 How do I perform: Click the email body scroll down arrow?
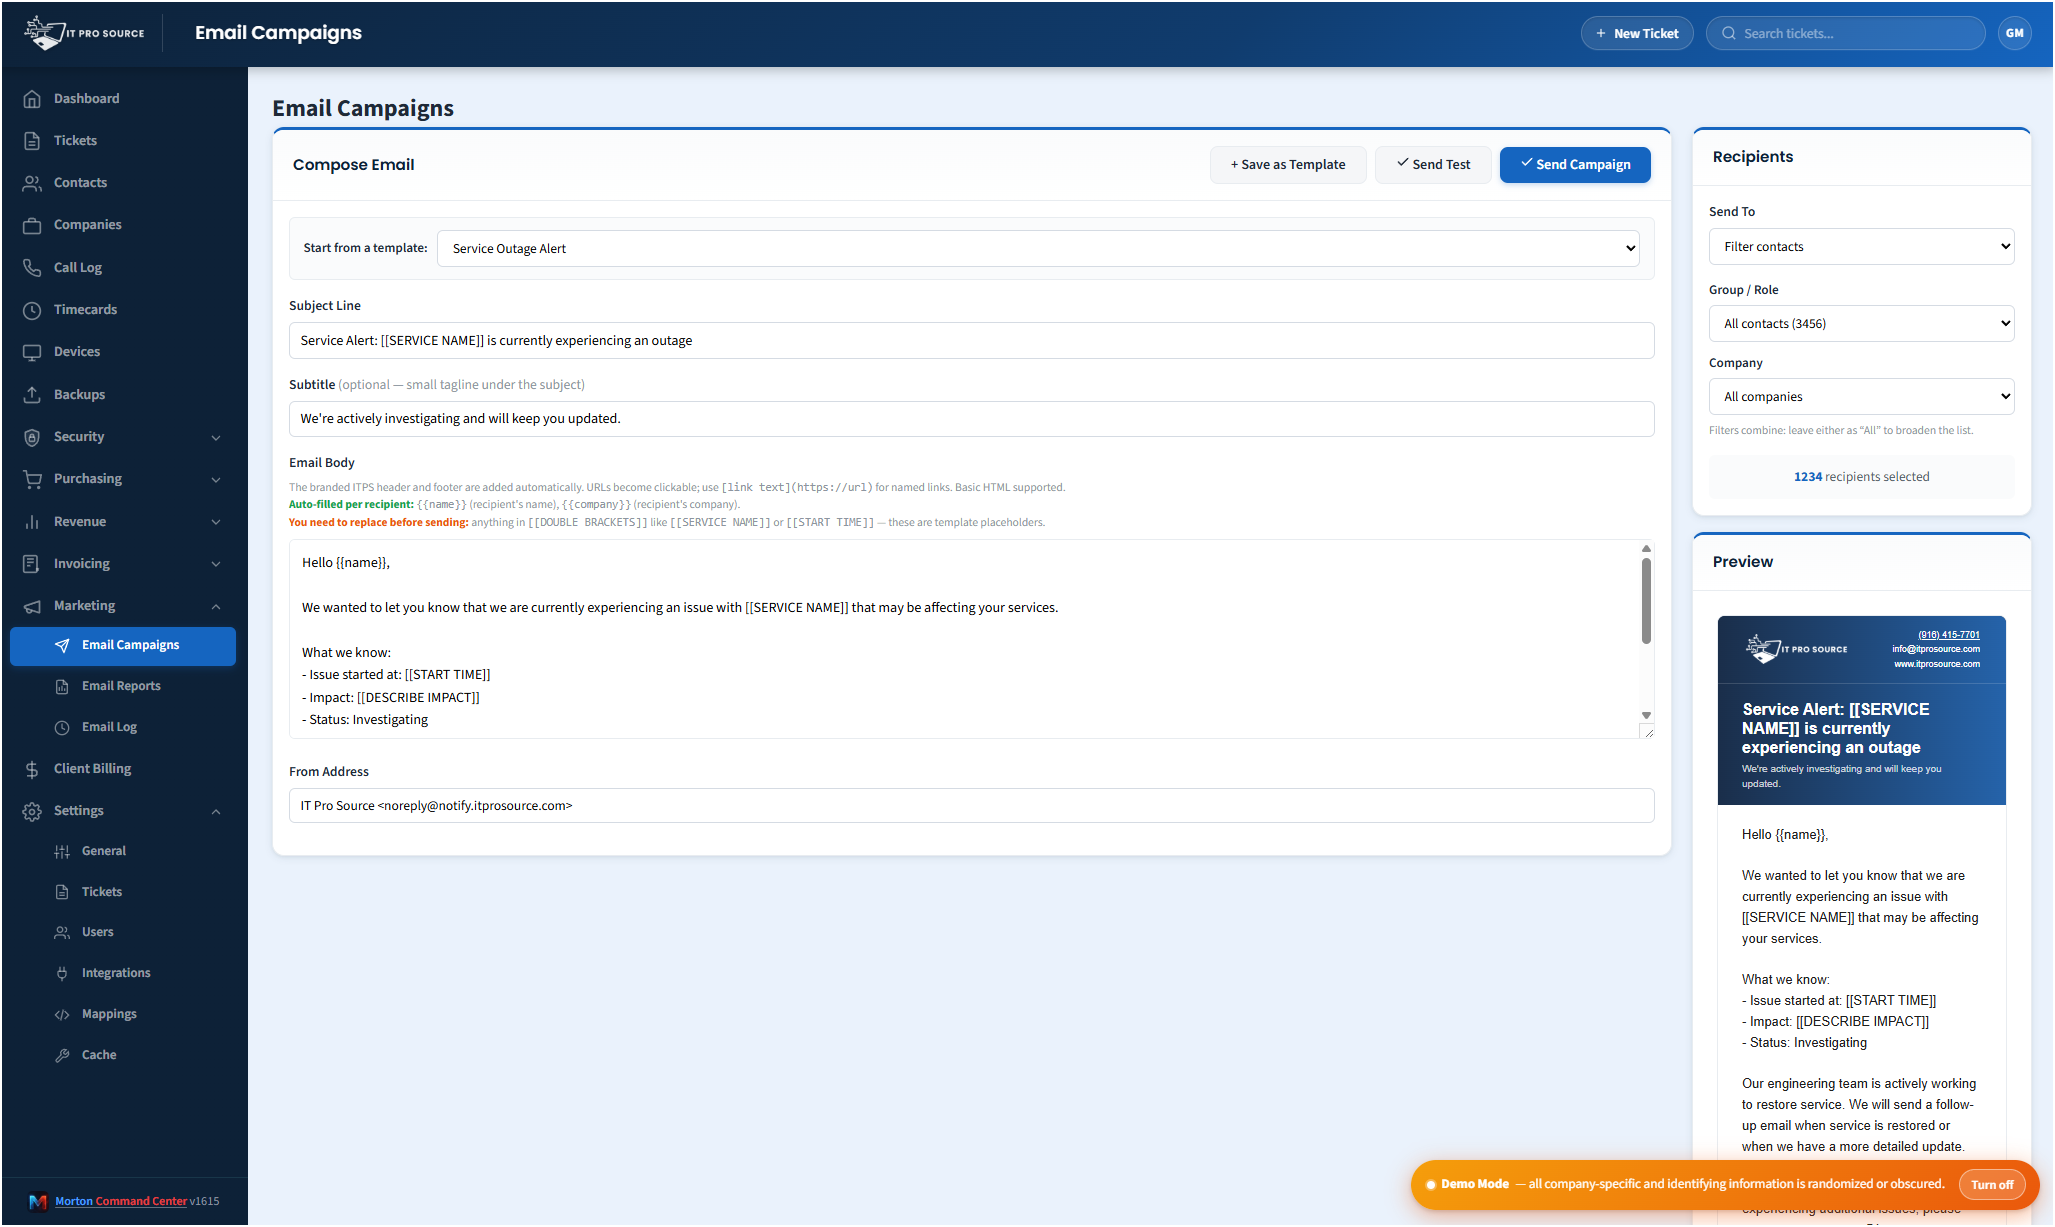pyautogui.click(x=1646, y=716)
